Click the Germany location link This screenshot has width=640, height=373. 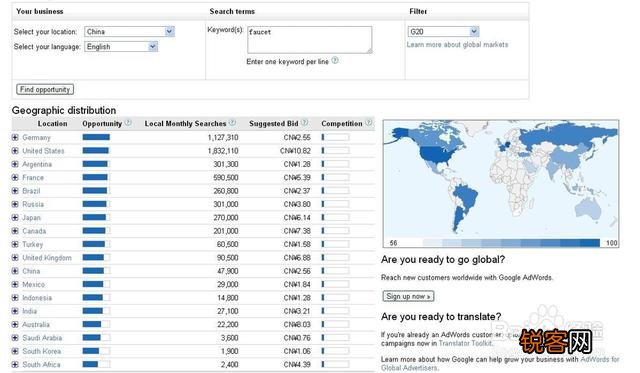coord(36,138)
